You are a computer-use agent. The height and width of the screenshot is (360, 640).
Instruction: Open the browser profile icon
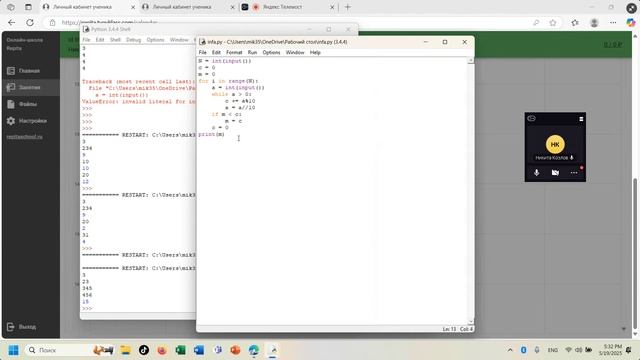tap(594, 23)
